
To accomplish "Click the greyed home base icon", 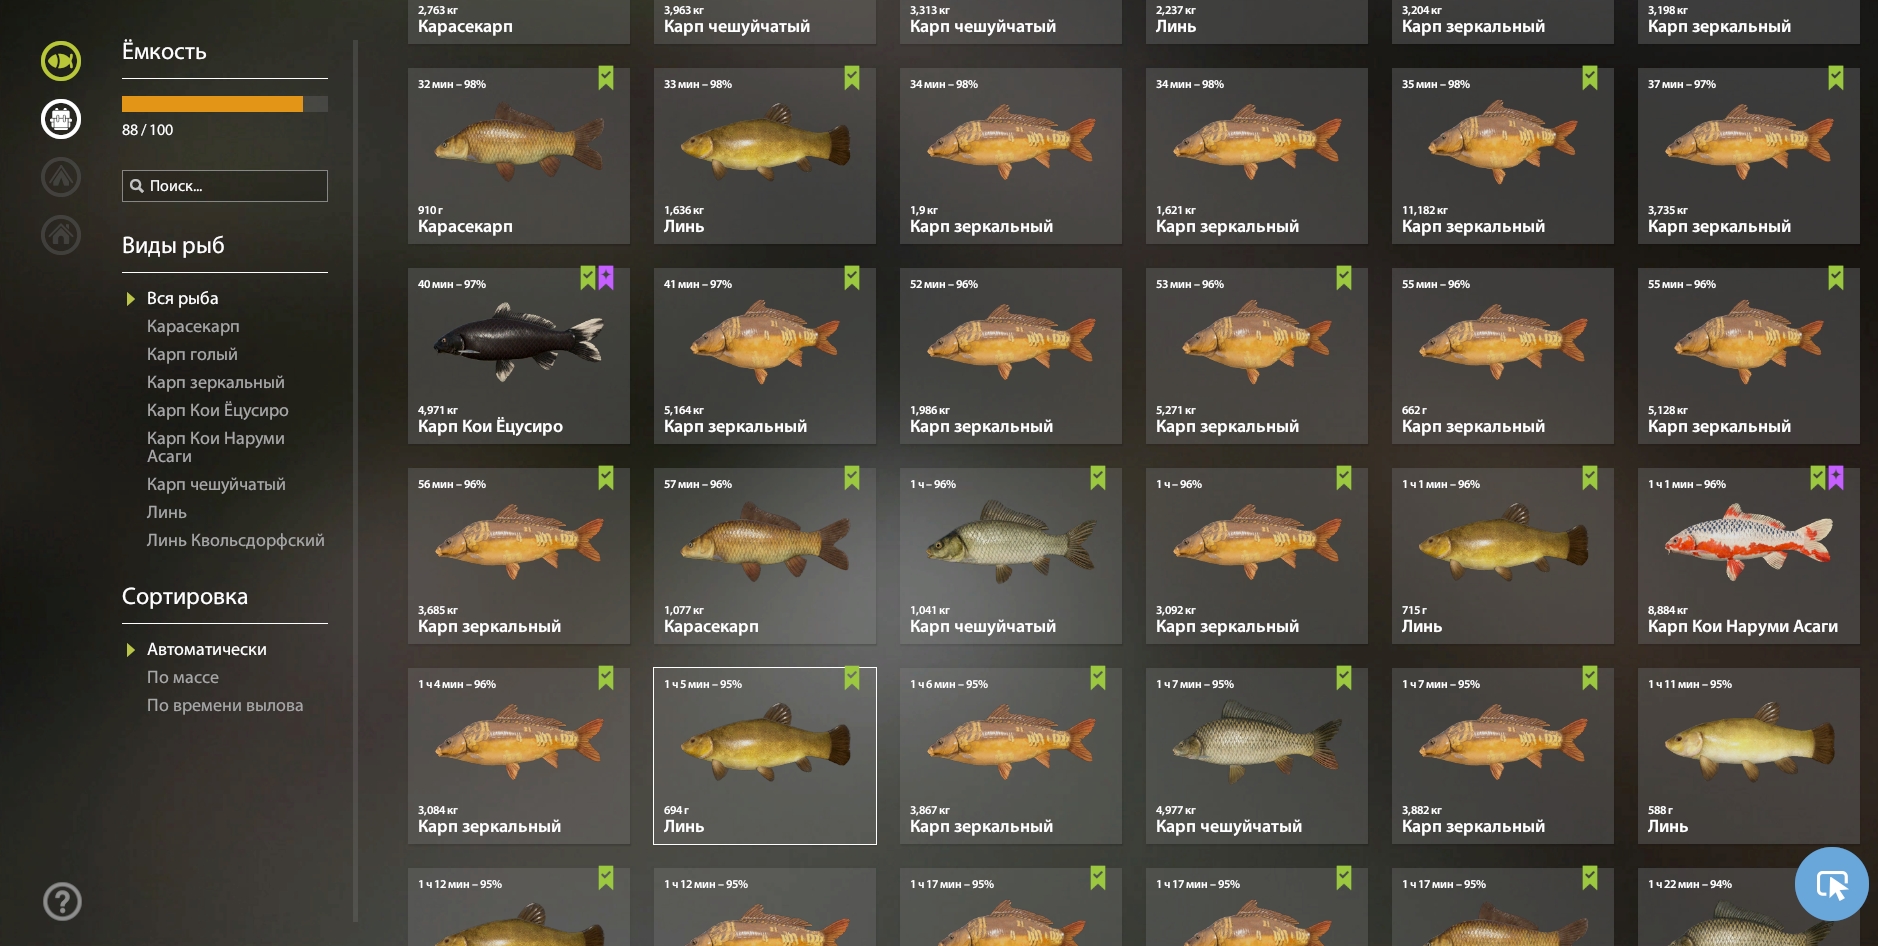I will (x=61, y=235).
